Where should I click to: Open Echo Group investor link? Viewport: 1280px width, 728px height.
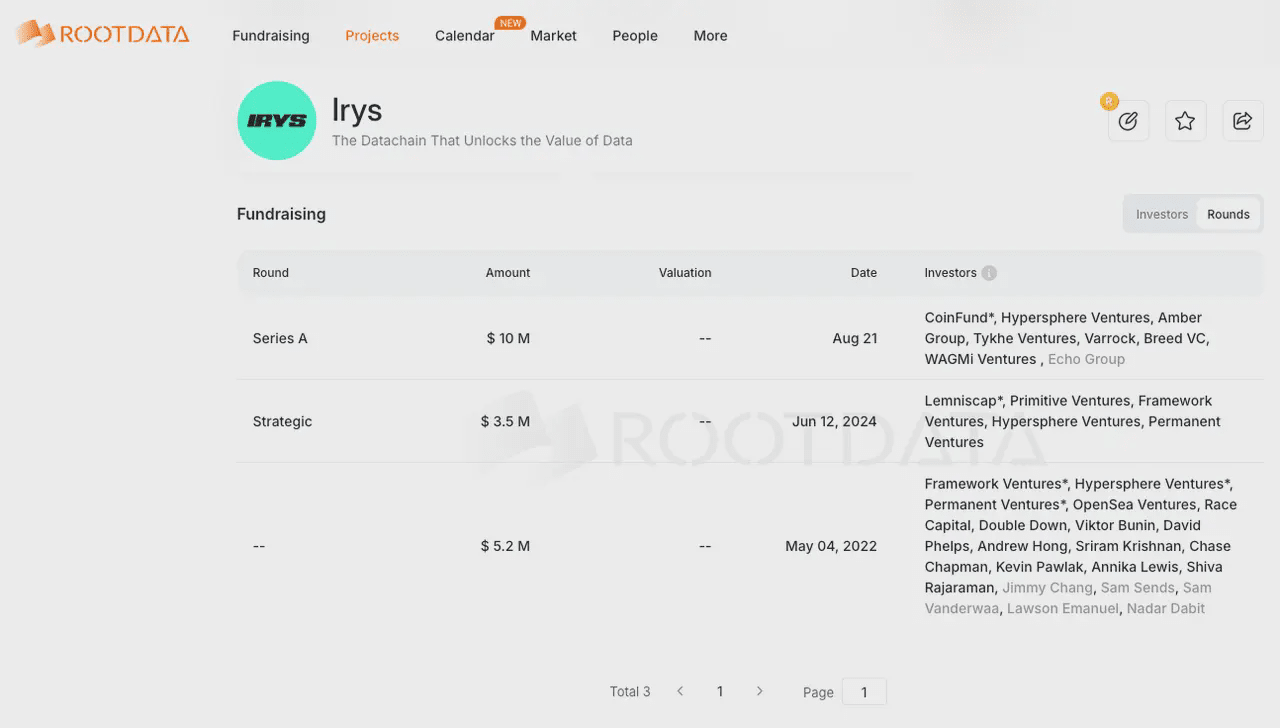[x=1086, y=359]
